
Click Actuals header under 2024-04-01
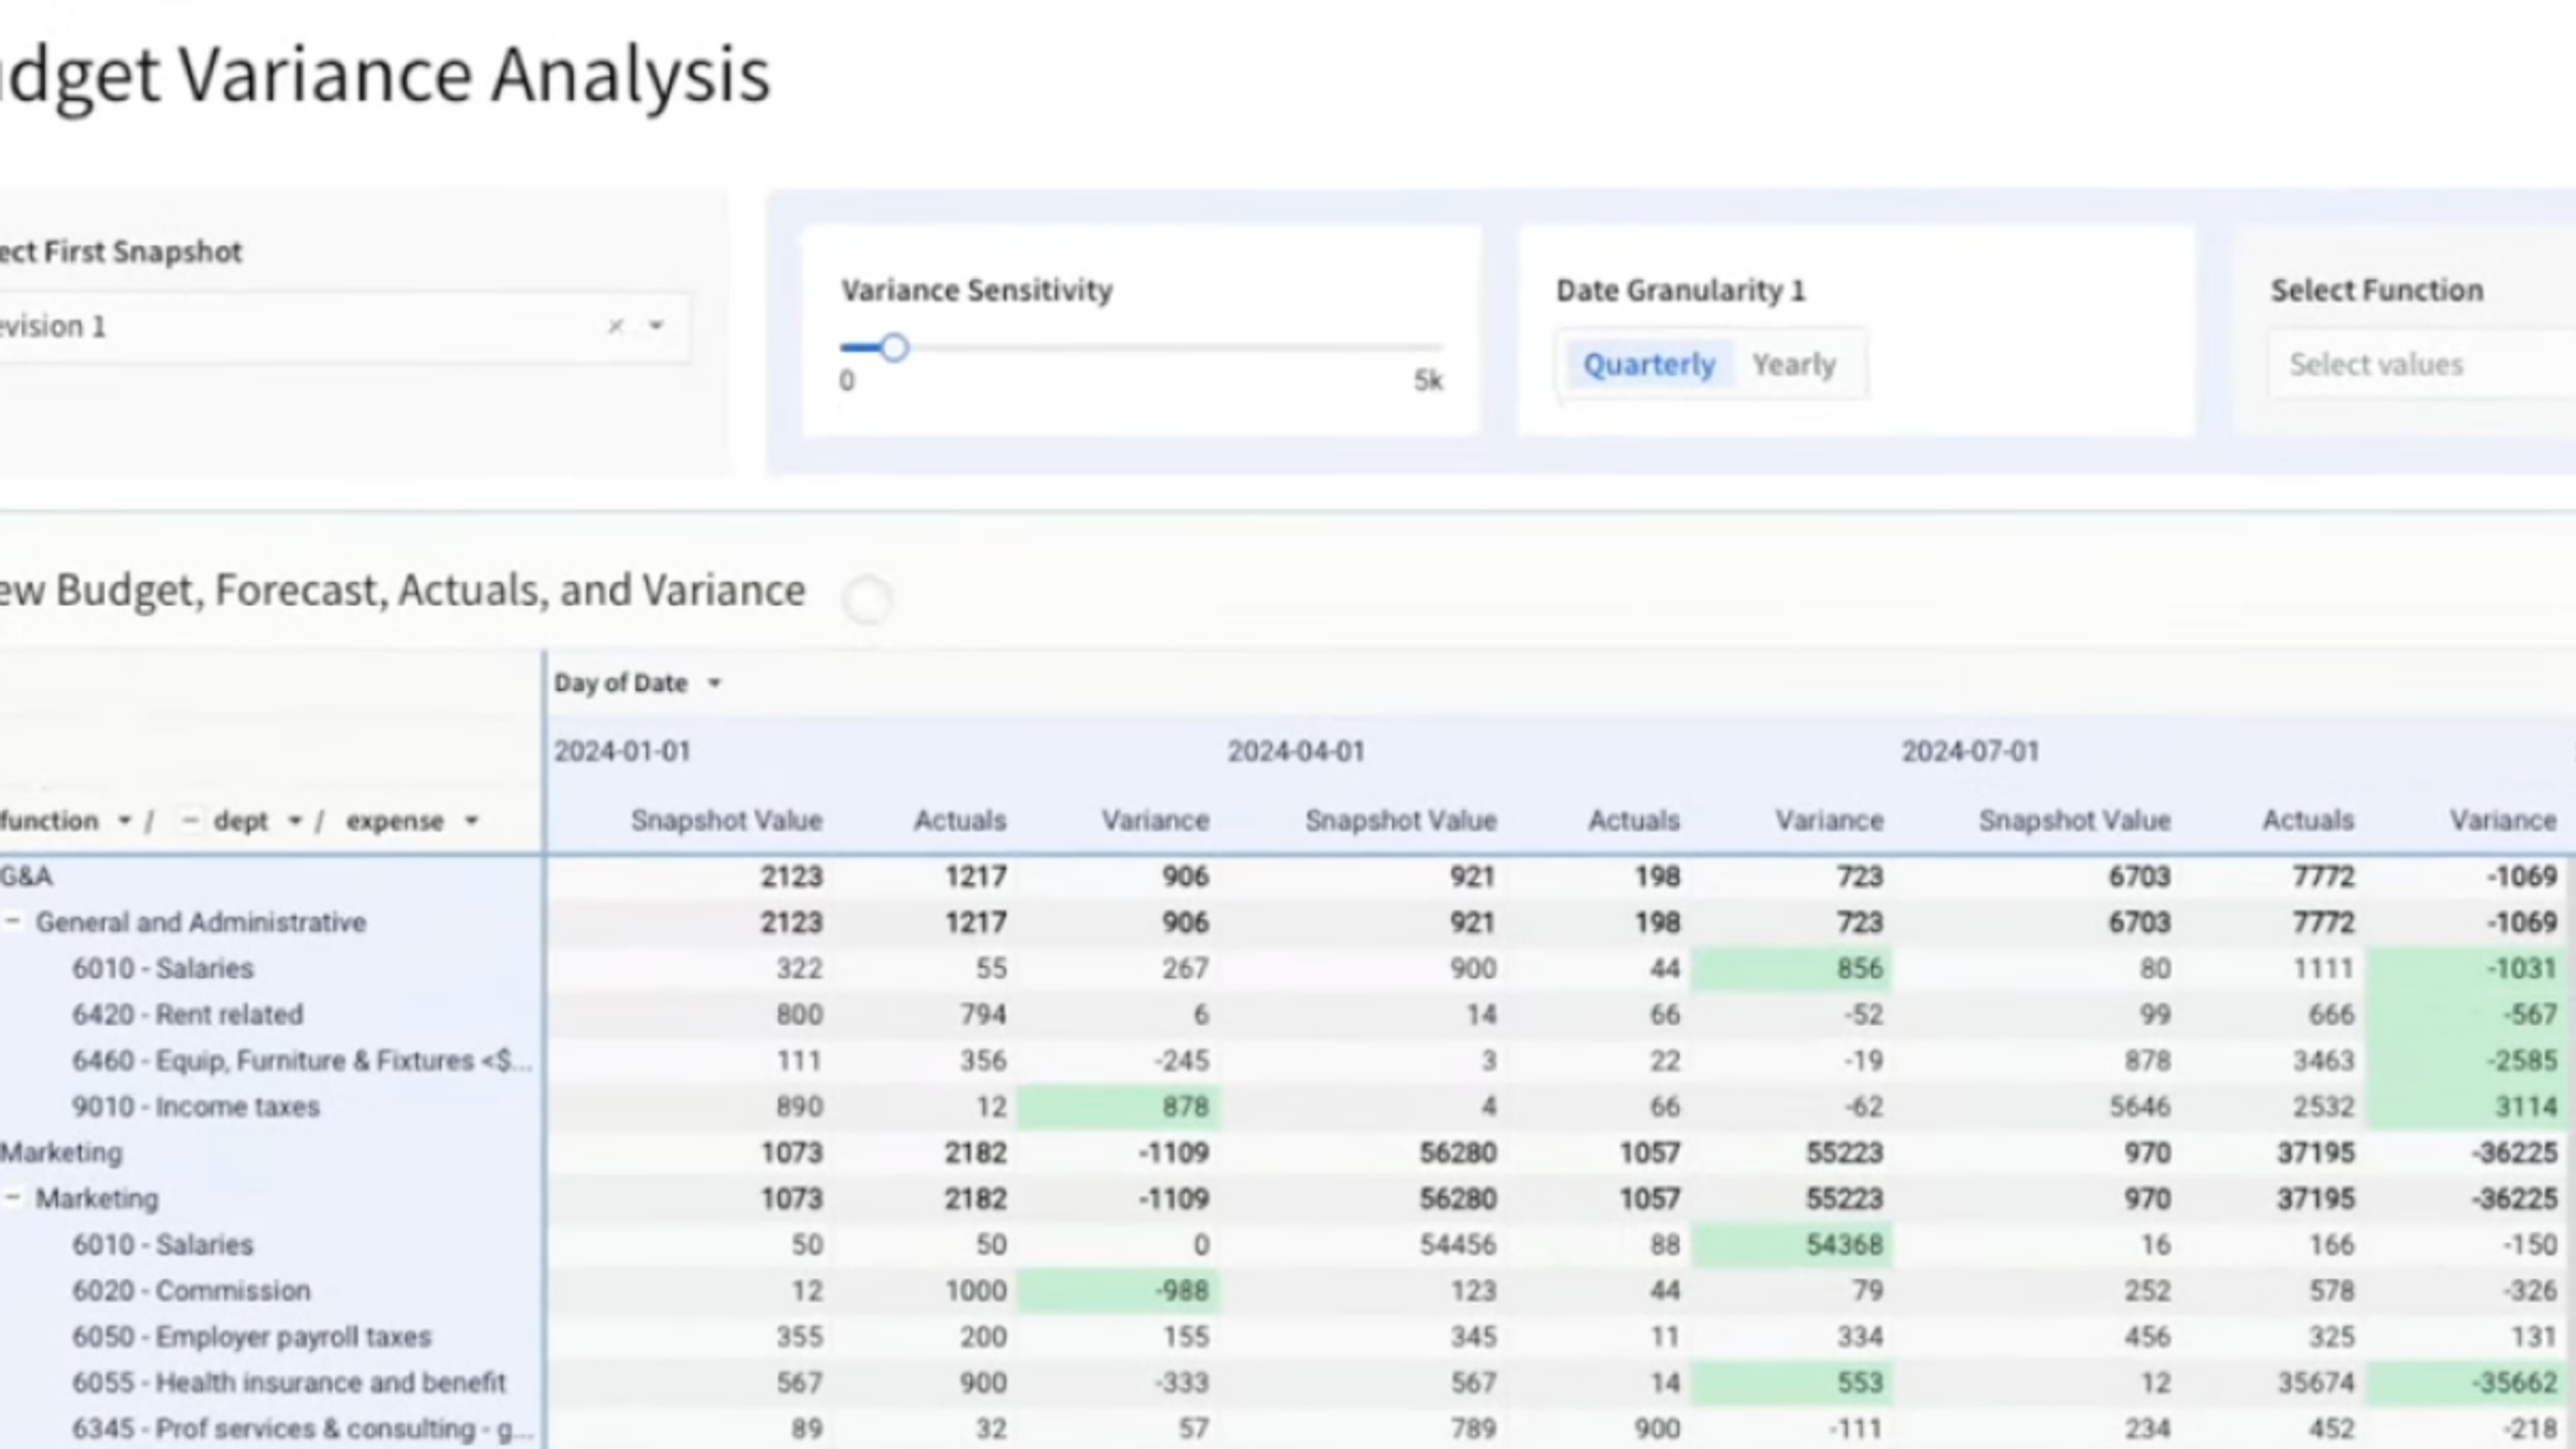point(1634,821)
